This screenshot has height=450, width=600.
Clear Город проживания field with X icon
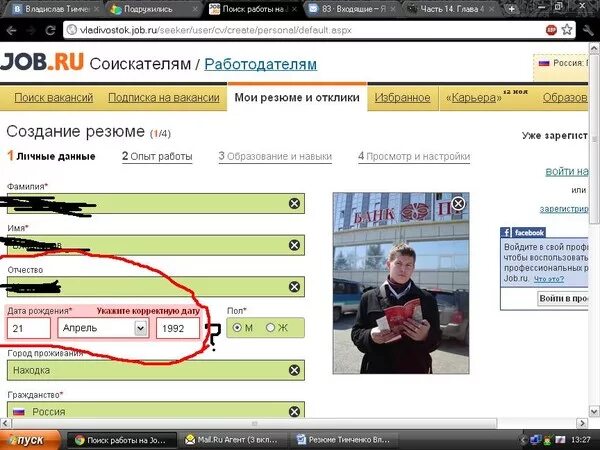click(294, 370)
